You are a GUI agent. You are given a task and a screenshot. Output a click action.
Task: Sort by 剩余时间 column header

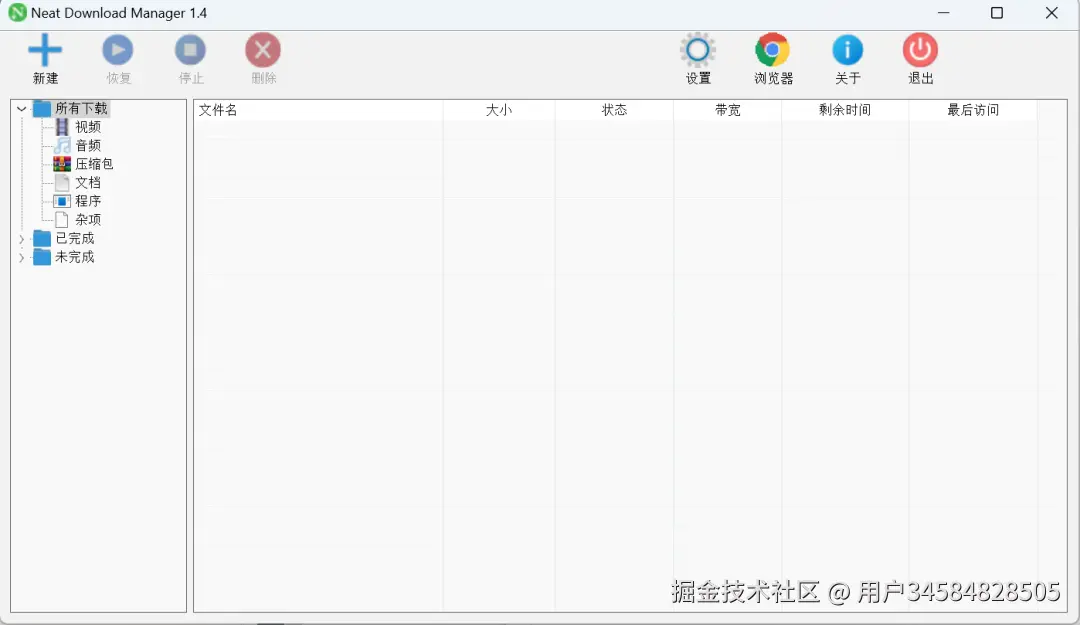pos(845,110)
